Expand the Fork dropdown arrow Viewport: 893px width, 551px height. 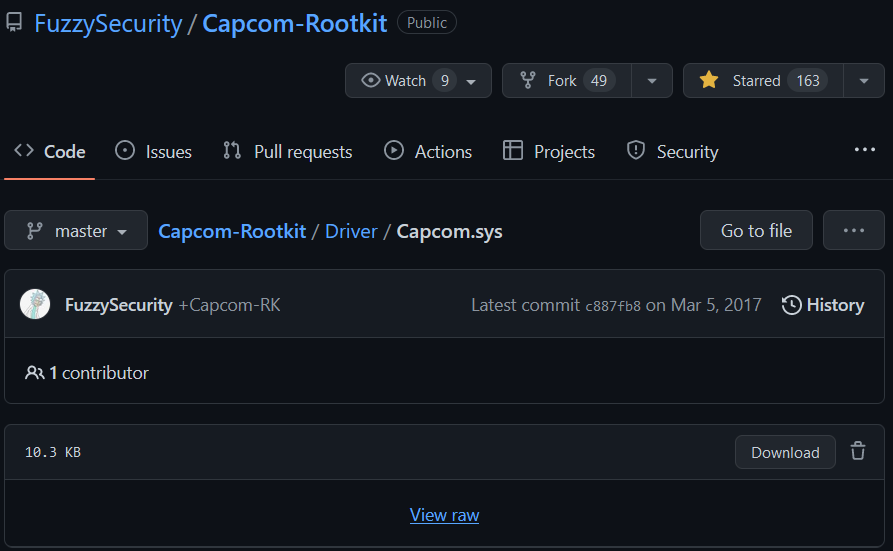tap(652, 80)
